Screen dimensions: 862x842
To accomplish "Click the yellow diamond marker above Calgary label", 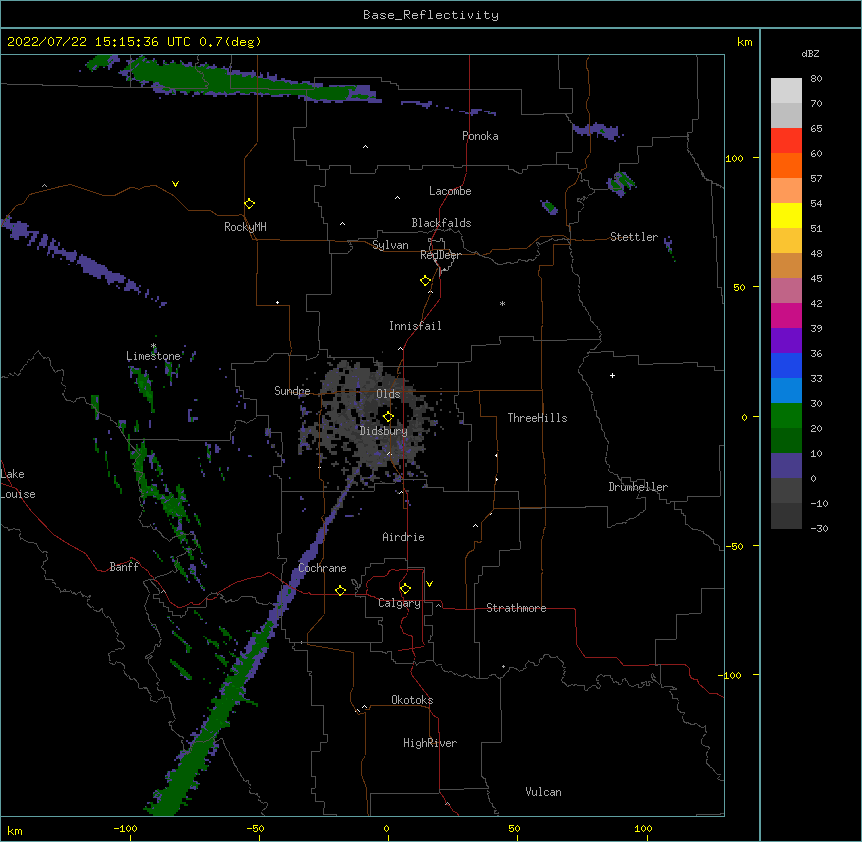I will point(405,589).
